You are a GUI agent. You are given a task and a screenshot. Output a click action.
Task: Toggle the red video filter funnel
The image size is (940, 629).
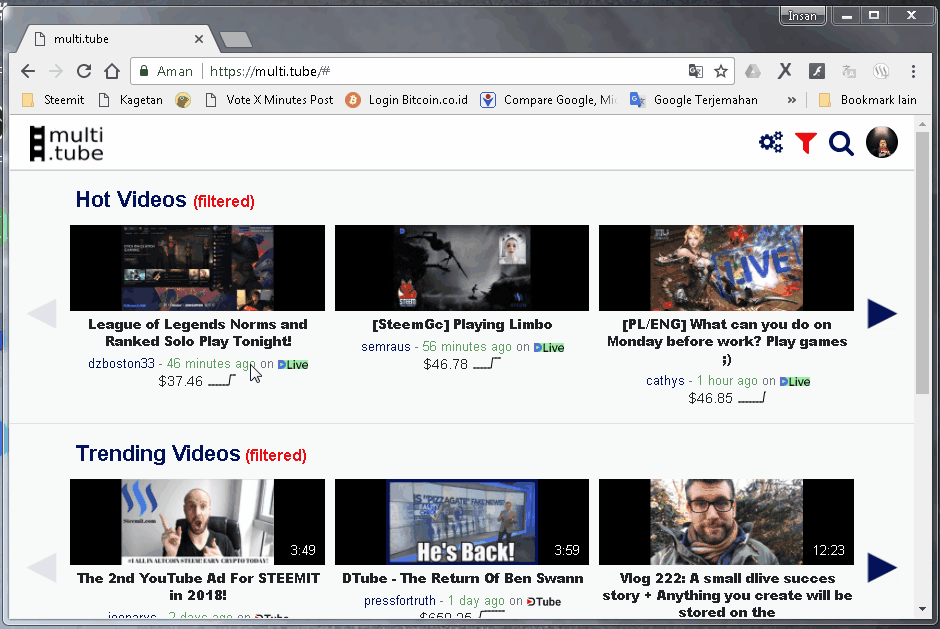[806, 143]
